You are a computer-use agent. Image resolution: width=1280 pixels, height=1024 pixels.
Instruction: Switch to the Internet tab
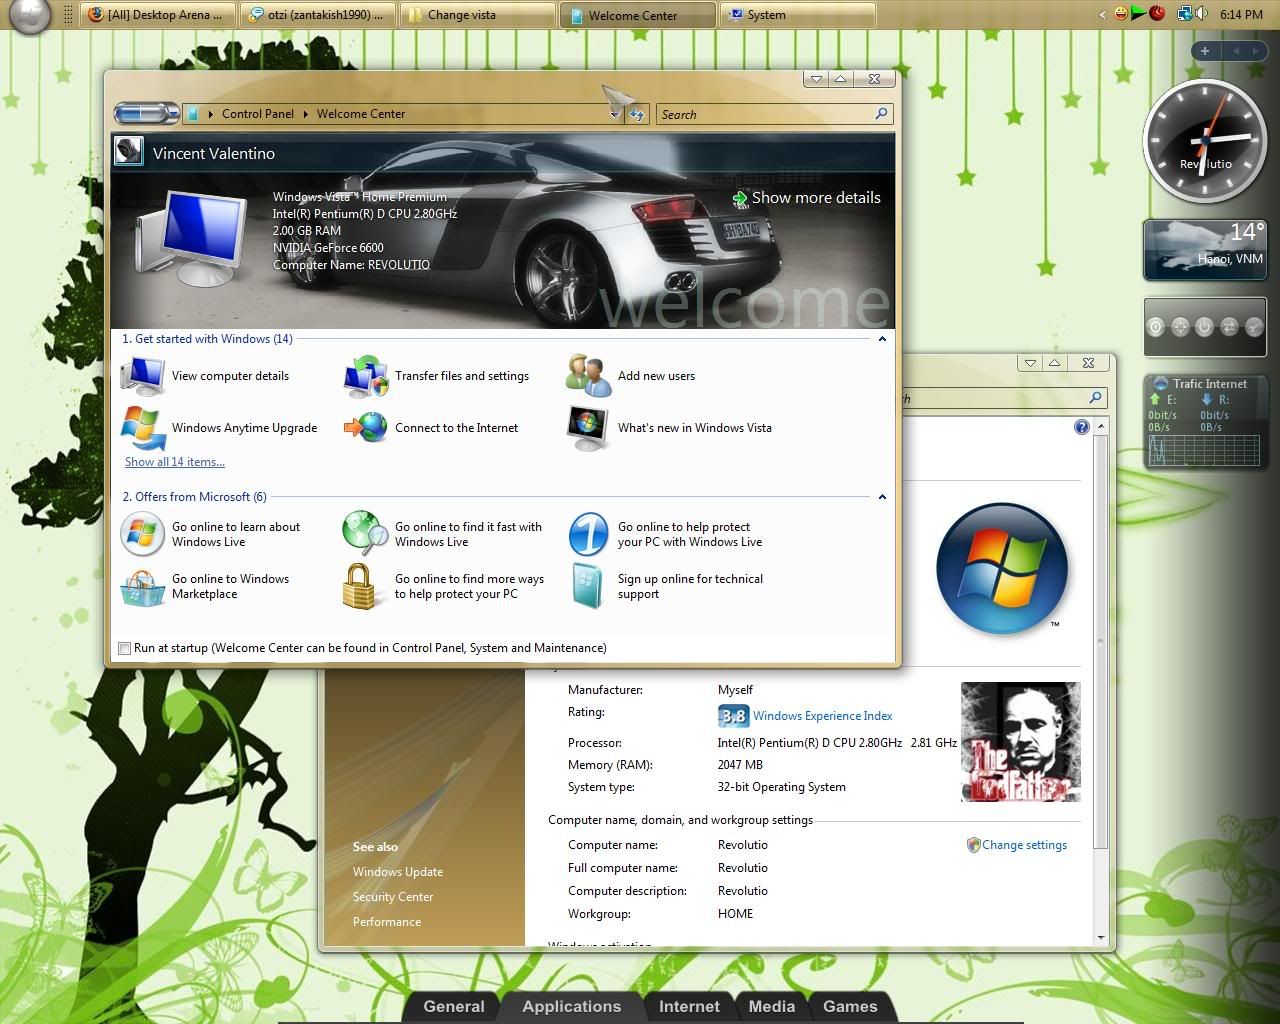[x=689, y=1007]
